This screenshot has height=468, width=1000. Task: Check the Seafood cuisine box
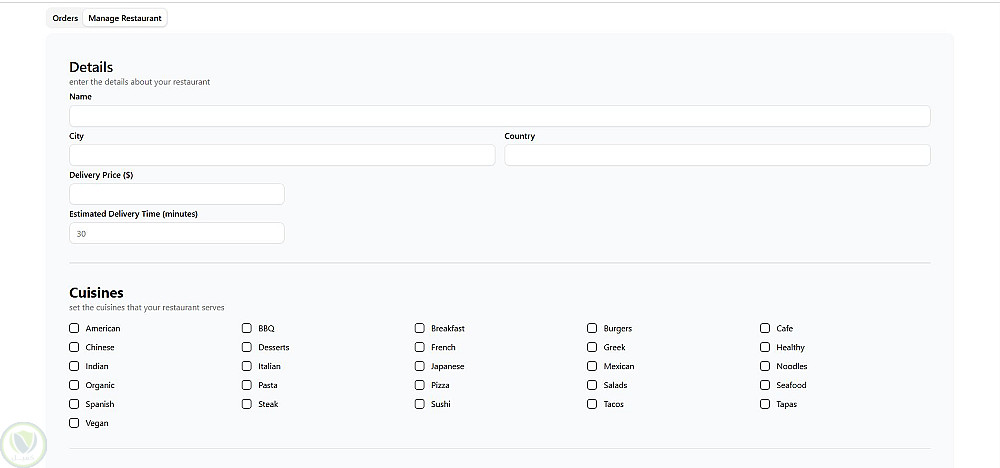pos(765,385)
